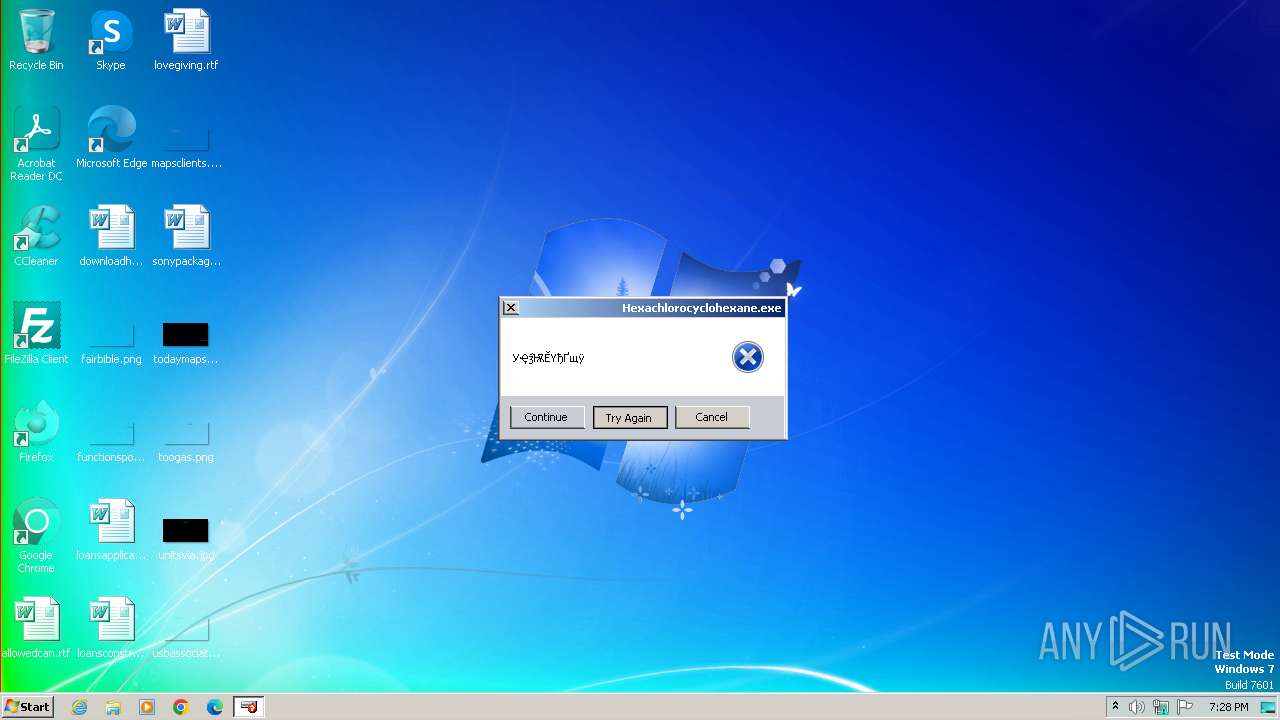Click the network tray icon
Screen dimensions: 1280x720
tap(1161, 707)
